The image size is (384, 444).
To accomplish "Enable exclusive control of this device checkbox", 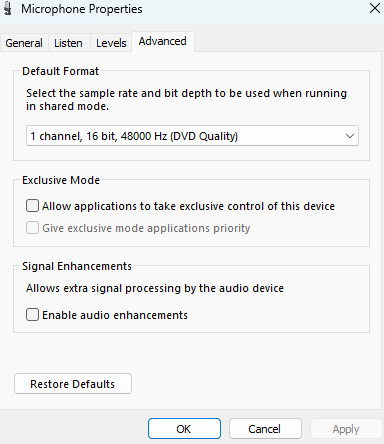I will [32, 206].
